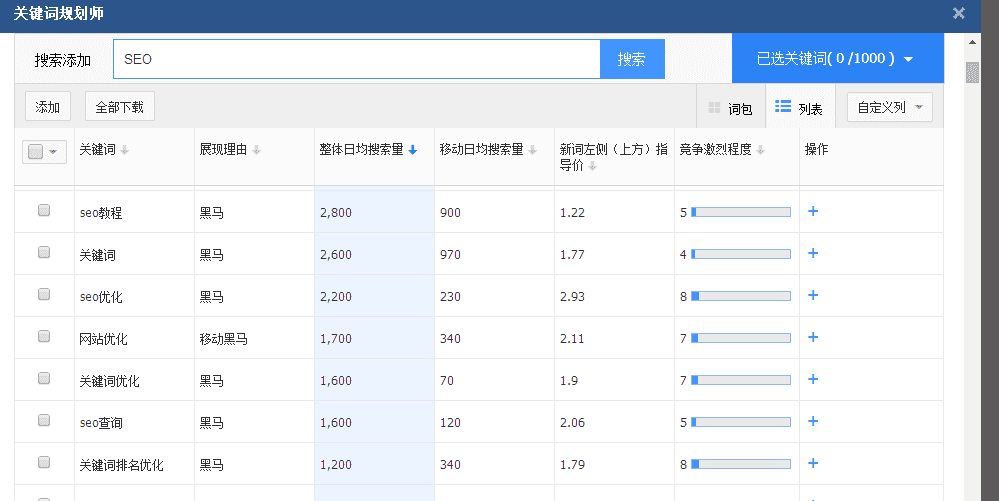The image size is (999, 501).
Task: Click the plus icon for seo教程 row
Action: point(813,211)
